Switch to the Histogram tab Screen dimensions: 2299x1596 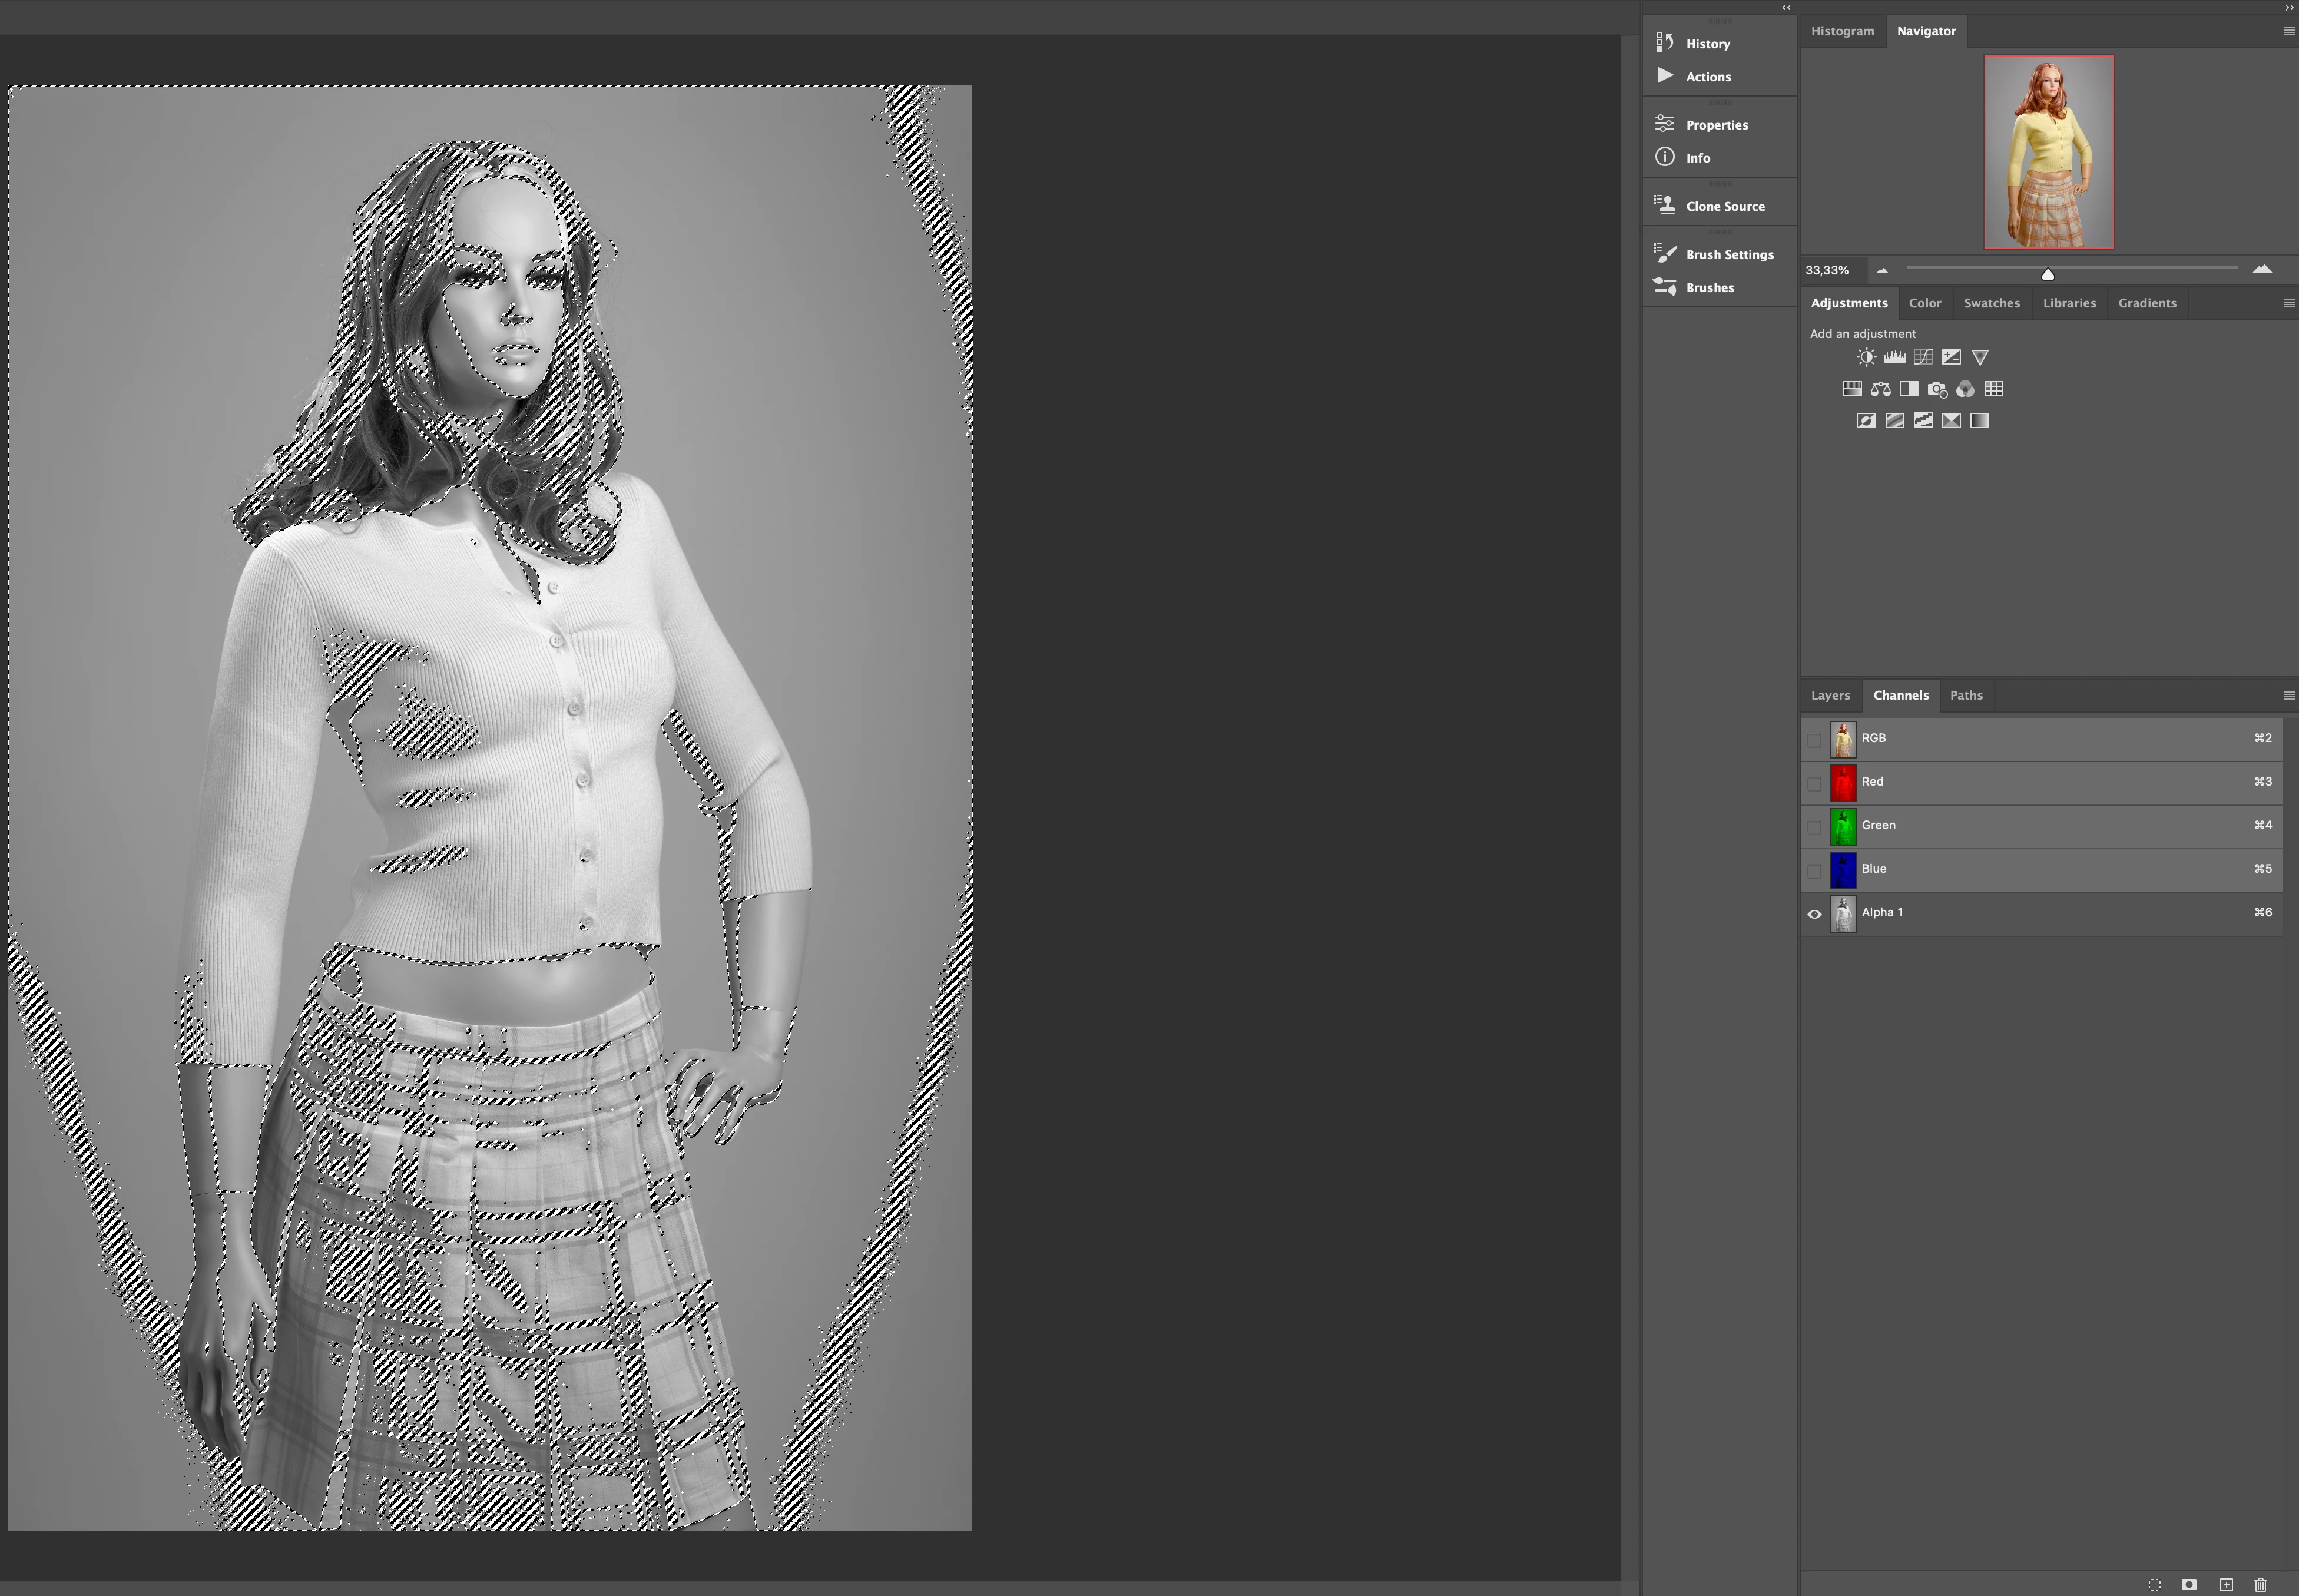point(1842,31)
